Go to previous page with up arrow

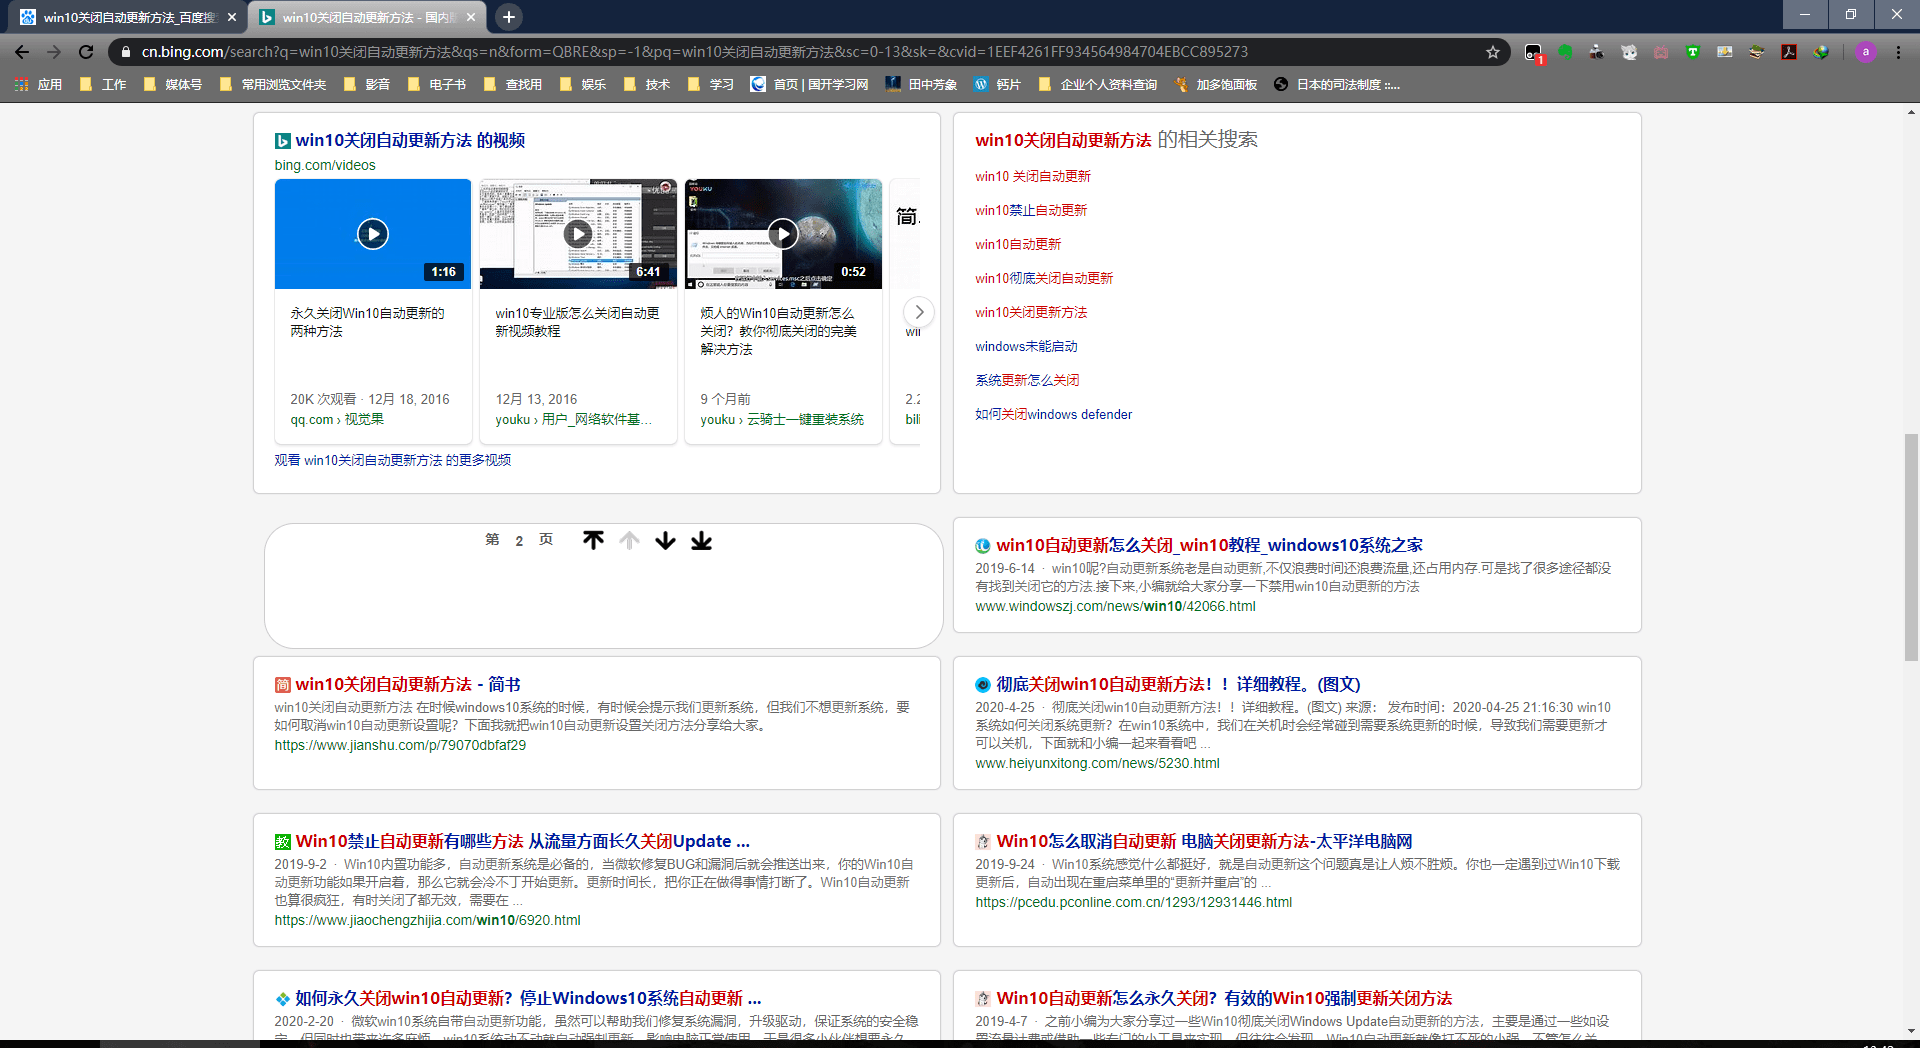pos(629,540)
